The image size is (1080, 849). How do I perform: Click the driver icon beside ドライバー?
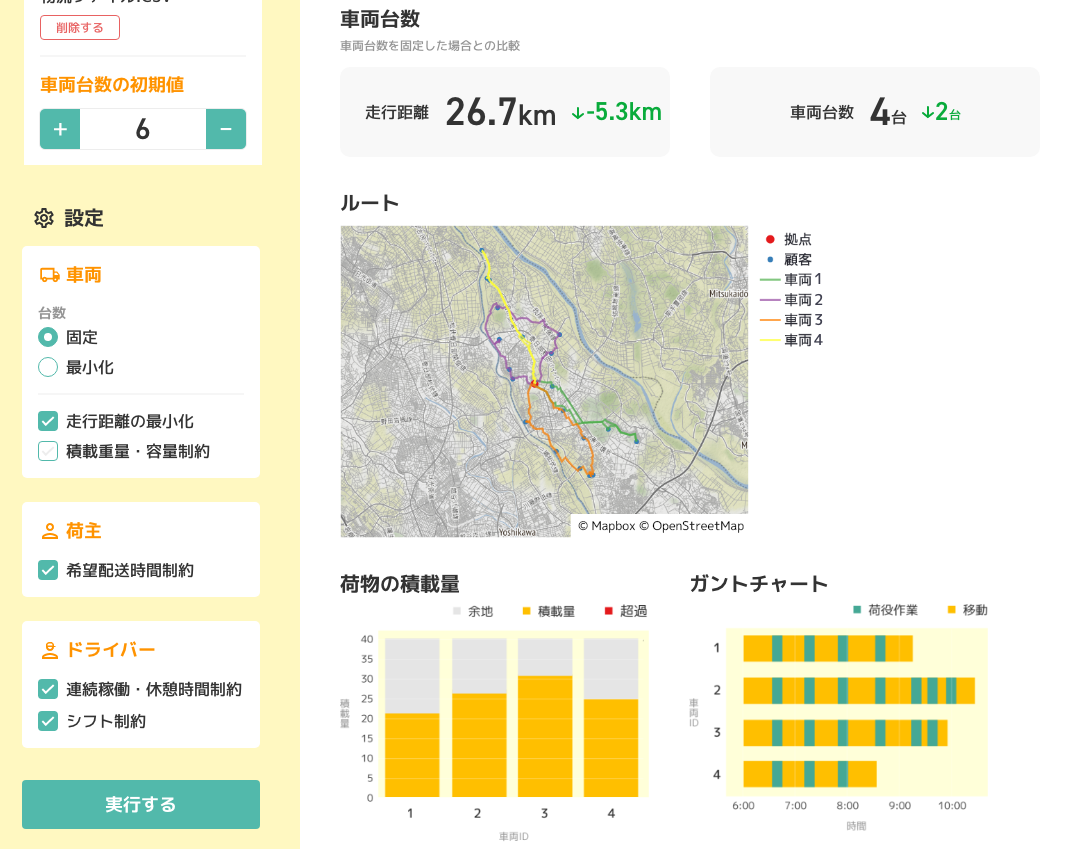pos(50,650)
